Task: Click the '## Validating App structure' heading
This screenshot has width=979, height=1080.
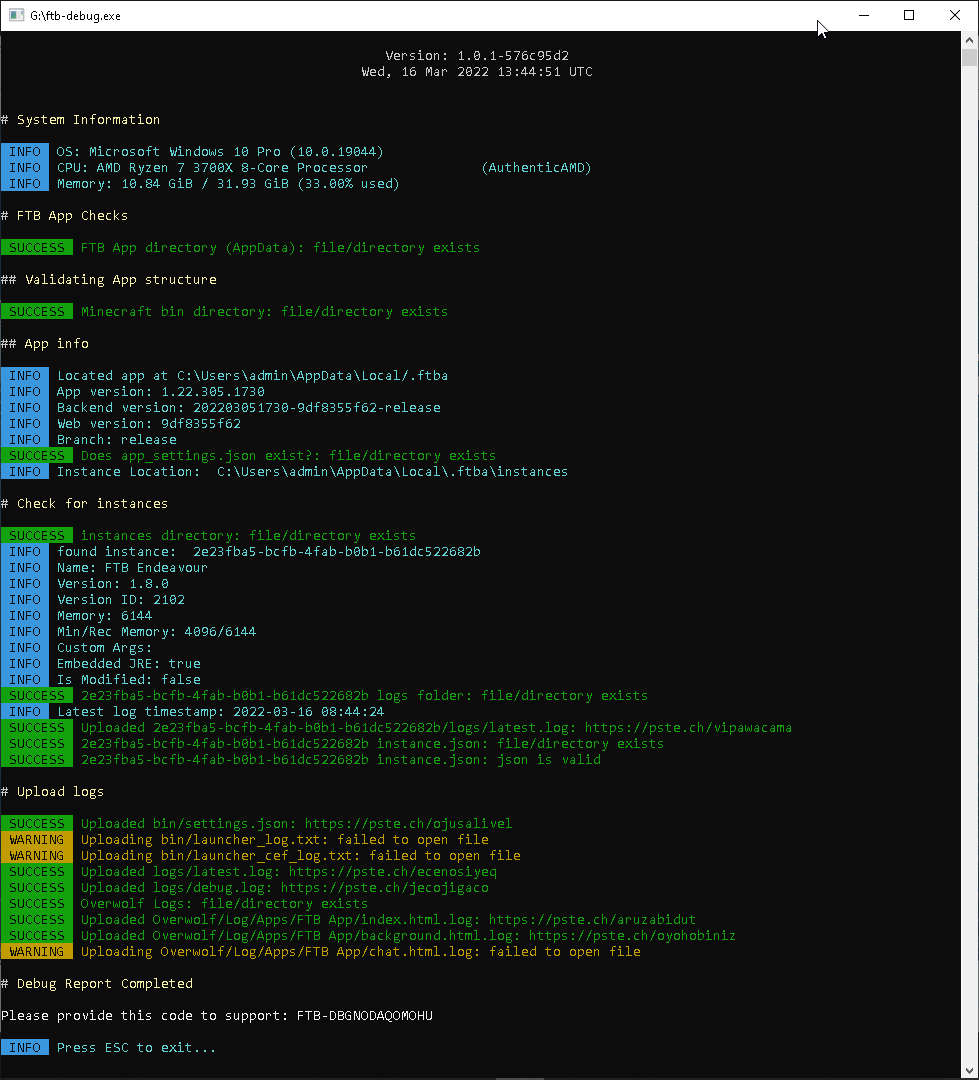Action: point(109,279)
